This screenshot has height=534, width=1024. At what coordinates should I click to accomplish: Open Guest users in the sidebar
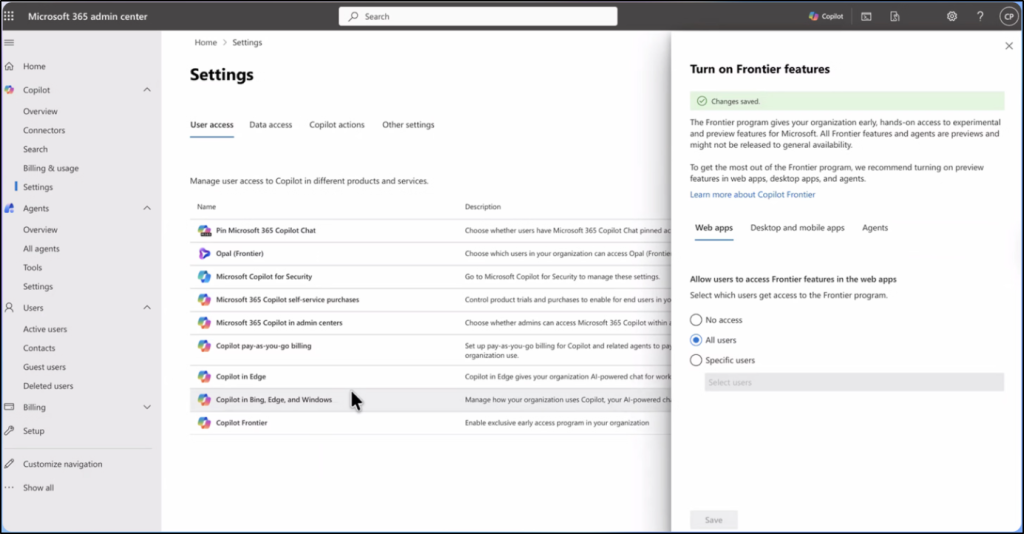(x=44, y=367)
